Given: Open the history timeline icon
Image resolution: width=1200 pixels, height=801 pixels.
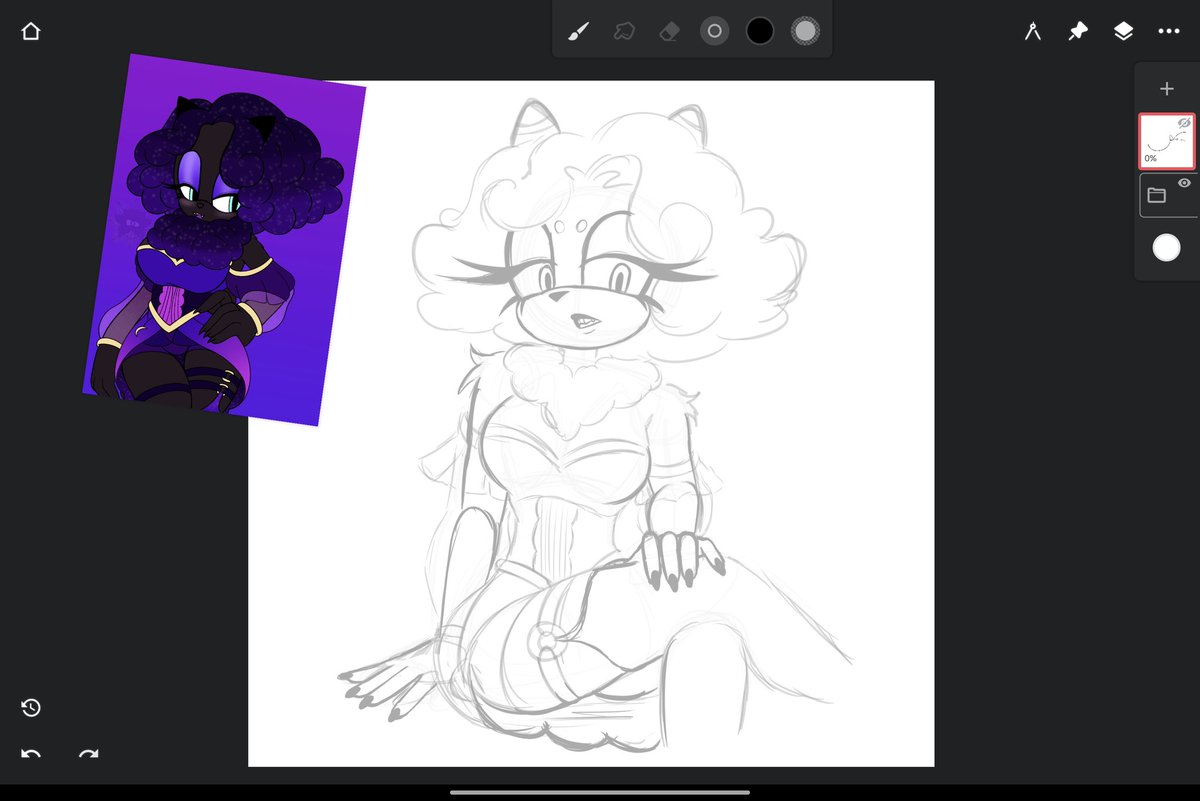Looking at the screenshot, I should tap(31, 708).
